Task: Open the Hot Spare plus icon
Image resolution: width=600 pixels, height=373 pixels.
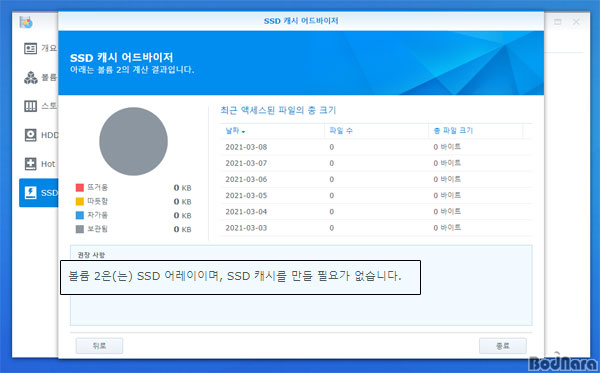Action: pyautogui.click(x=30, y=164)
